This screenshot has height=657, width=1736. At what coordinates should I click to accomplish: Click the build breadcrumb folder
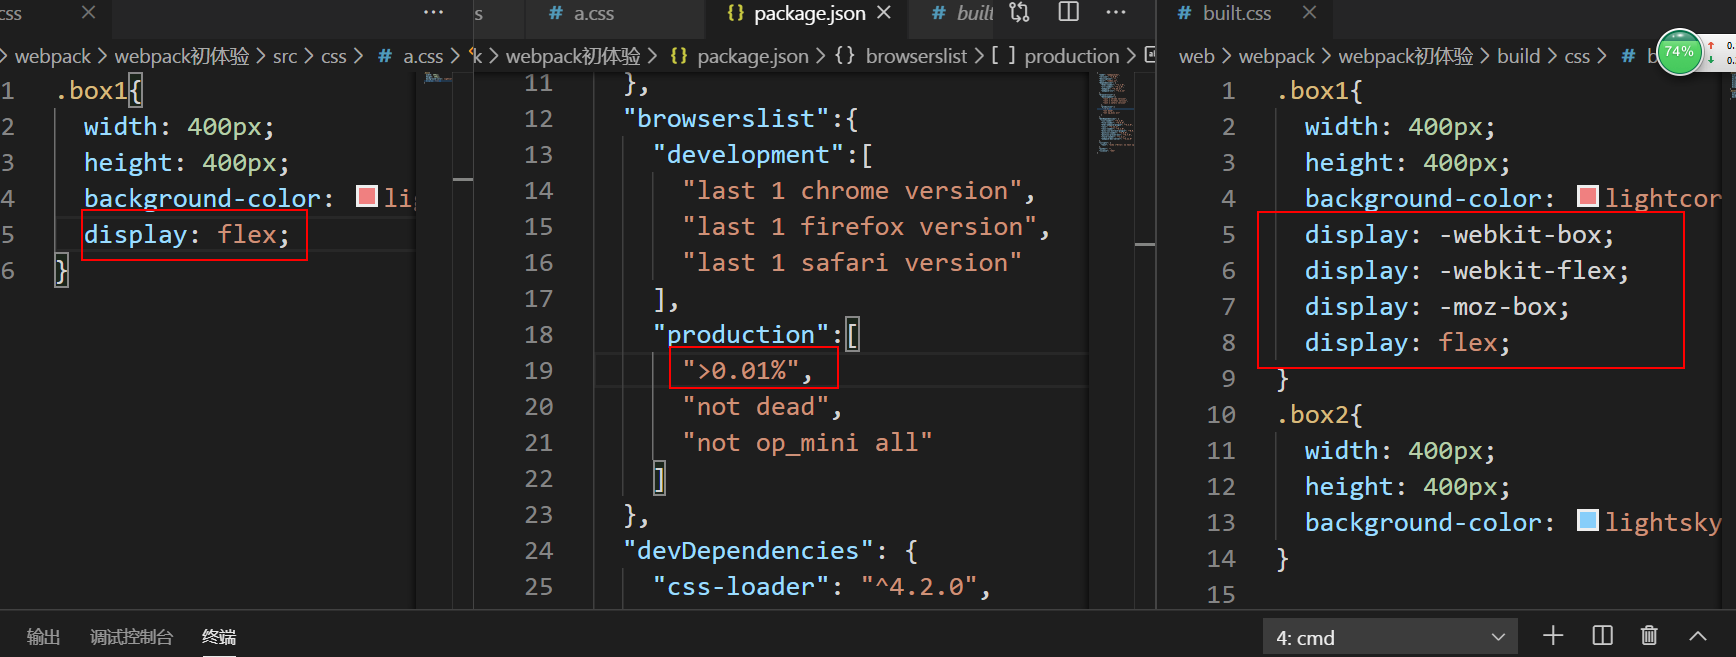[1518, 56]
